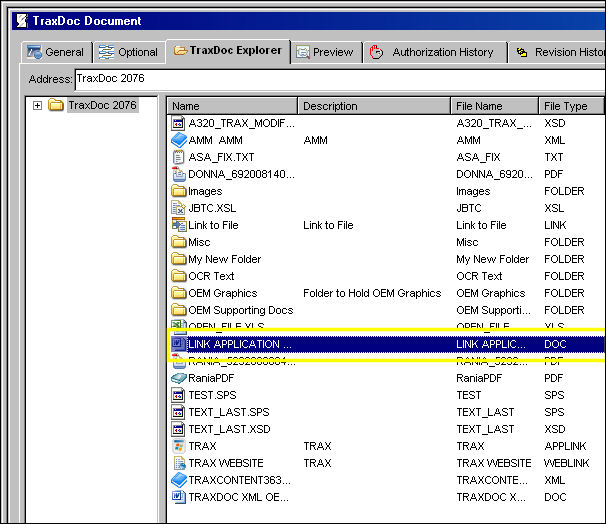Click the TRAXCONTENT363 XML icon
The width and height of the screenshot is (606, 524).
coord(179,480)
